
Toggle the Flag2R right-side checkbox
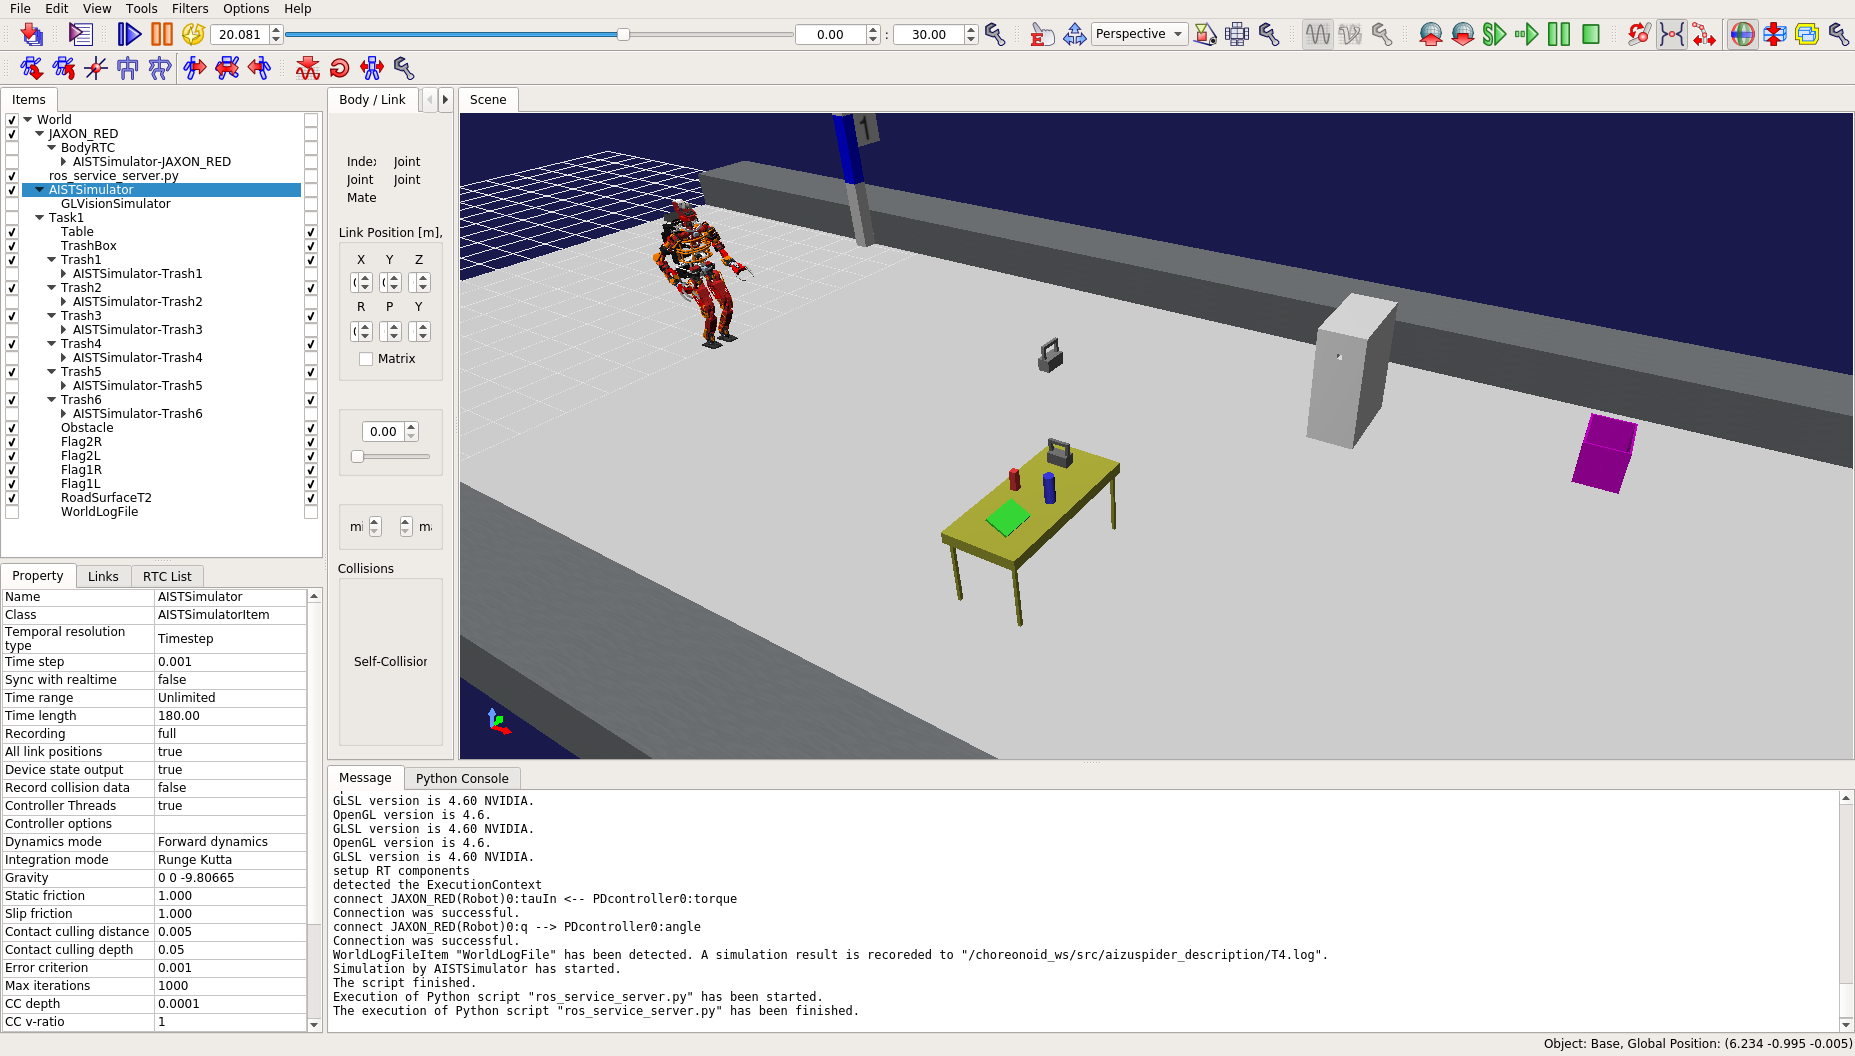(x=311, y=442)
